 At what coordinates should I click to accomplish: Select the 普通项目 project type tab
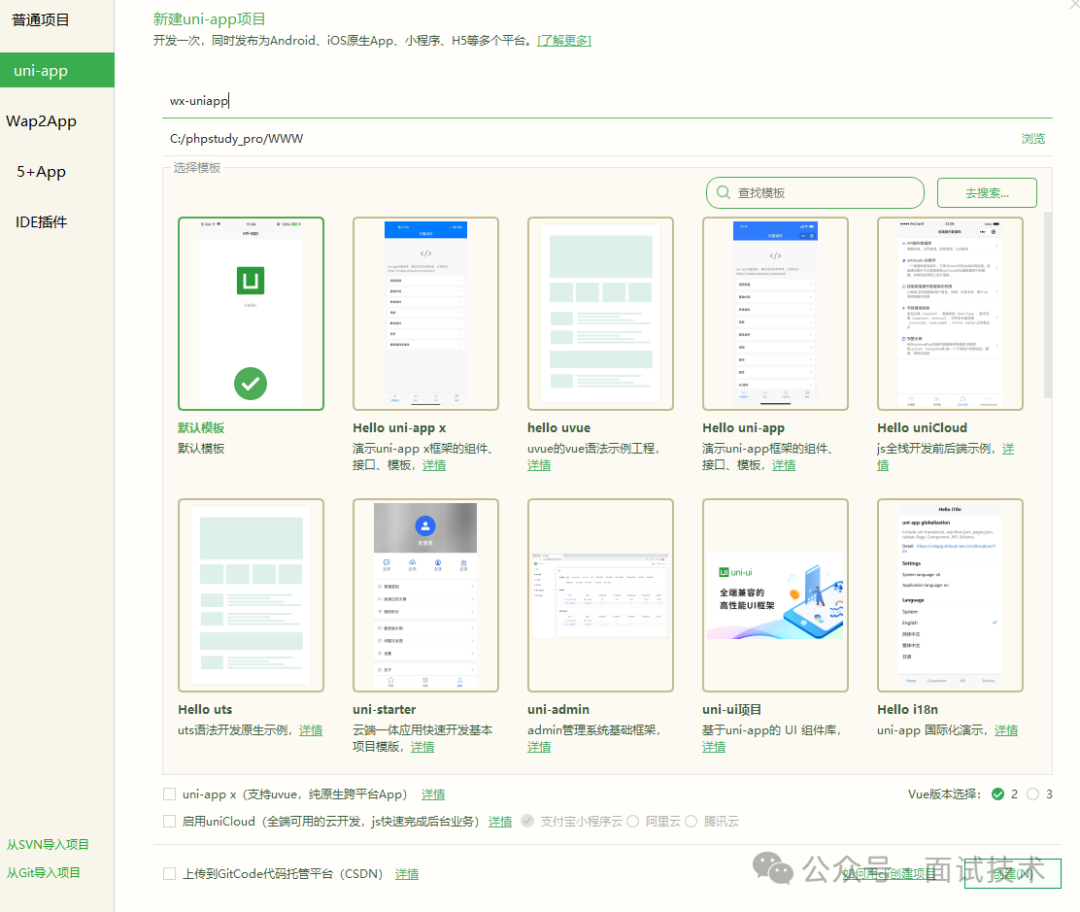[x=41, y=20]
